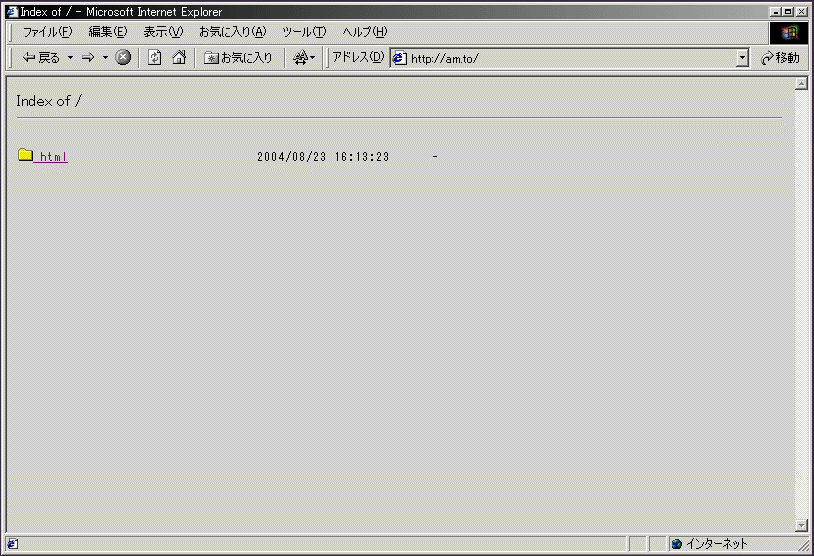The image size is (814, 556).
Task: Open the File (ファイル) menu
Action: [47, 32]
